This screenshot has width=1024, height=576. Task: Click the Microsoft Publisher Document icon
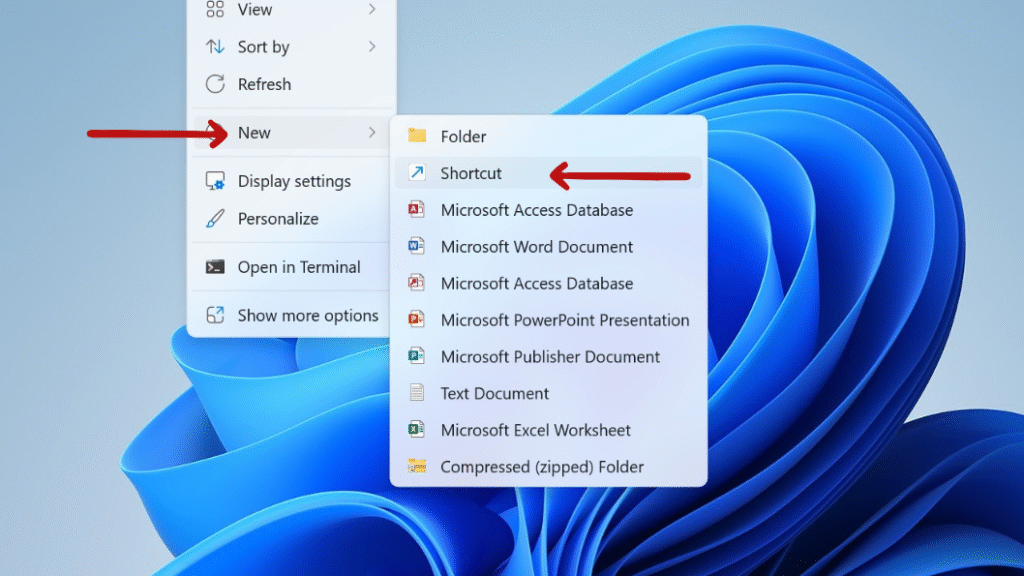pyautogui.click(x=416, y=356)
